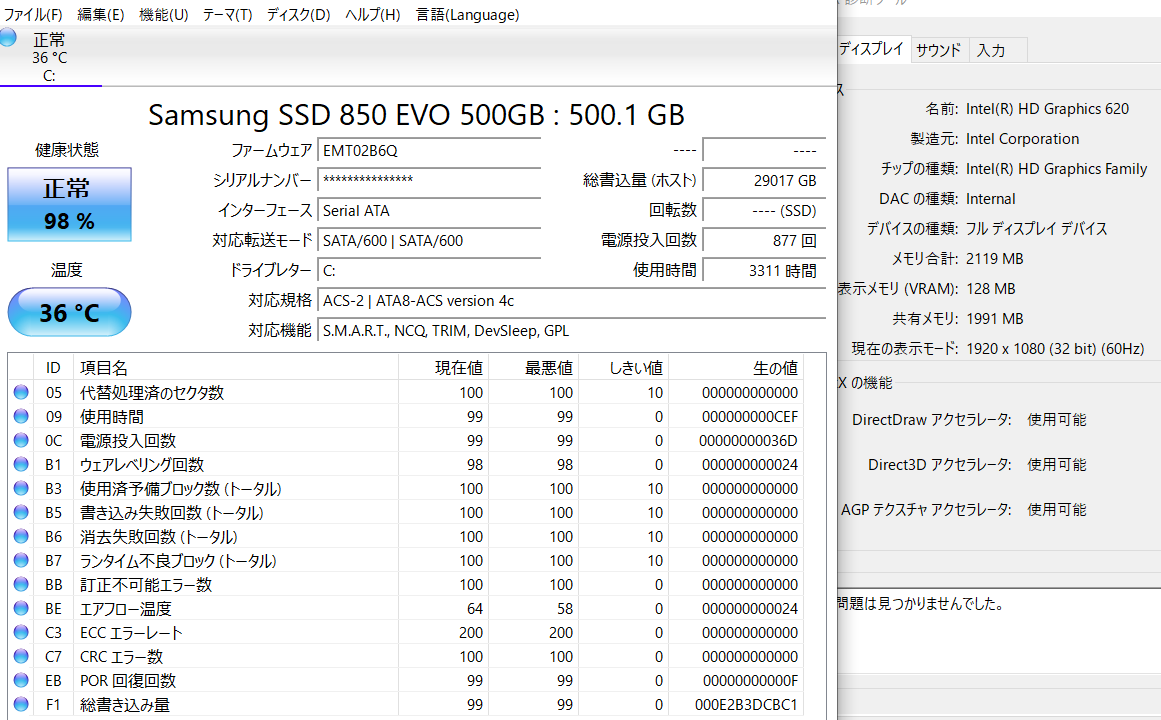Click the 生の値 column header
Viewport: 1161px width, 720px height.
click(736, 368)
